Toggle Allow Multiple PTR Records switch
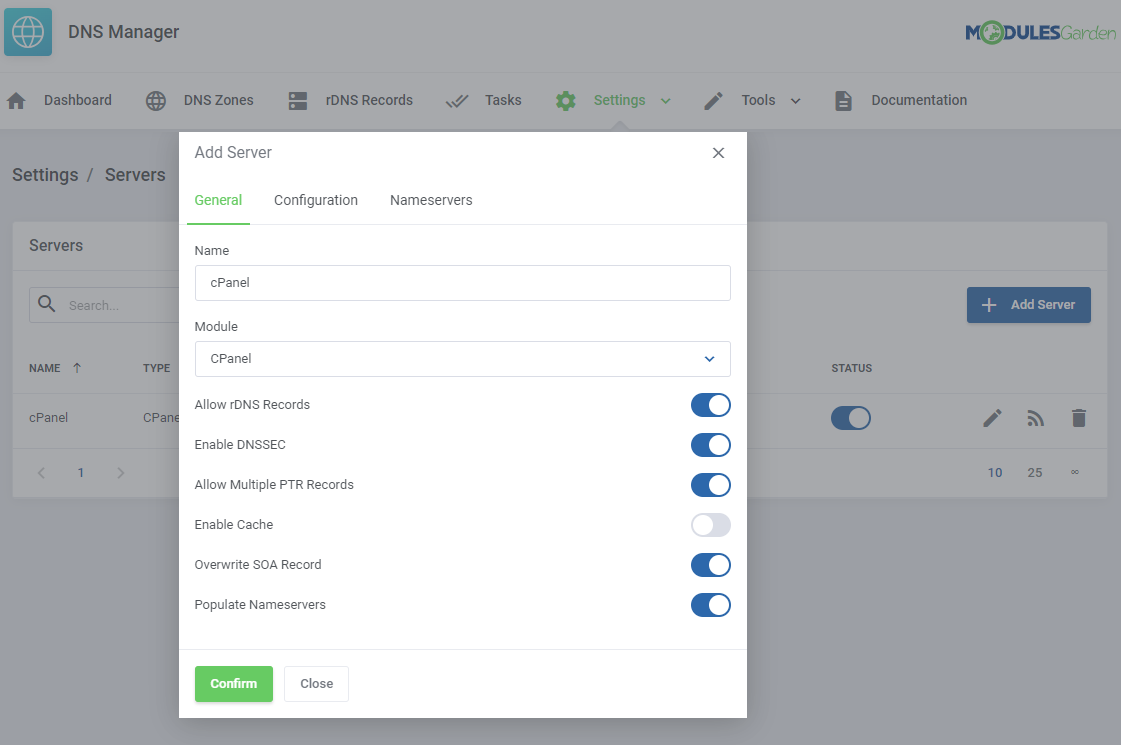 pyautogui.click(x=711, y=485)
